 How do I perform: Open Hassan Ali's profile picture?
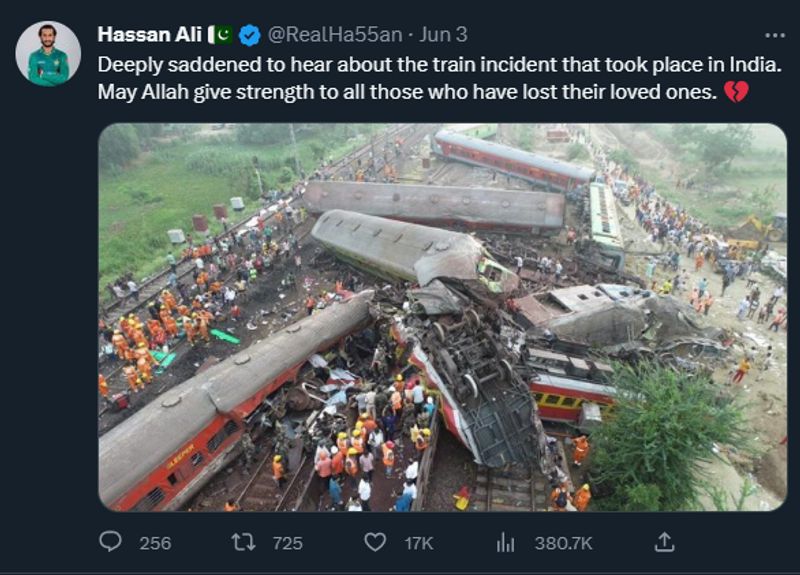coord(48,53)
